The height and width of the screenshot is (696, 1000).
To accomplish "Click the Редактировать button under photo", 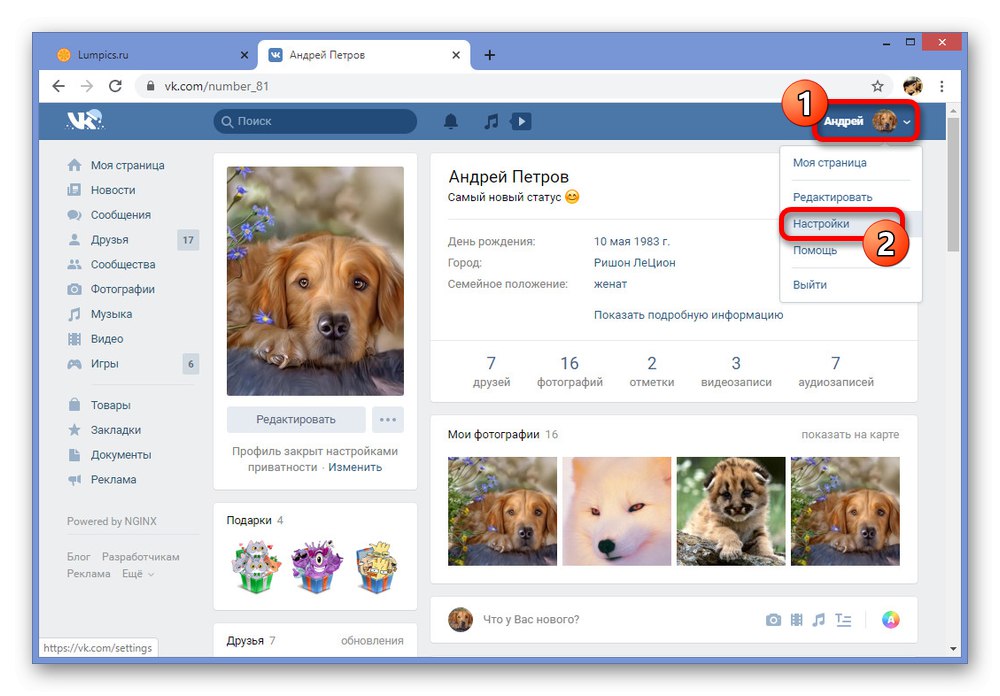I will pyautogui.click(x=296, y=420).
